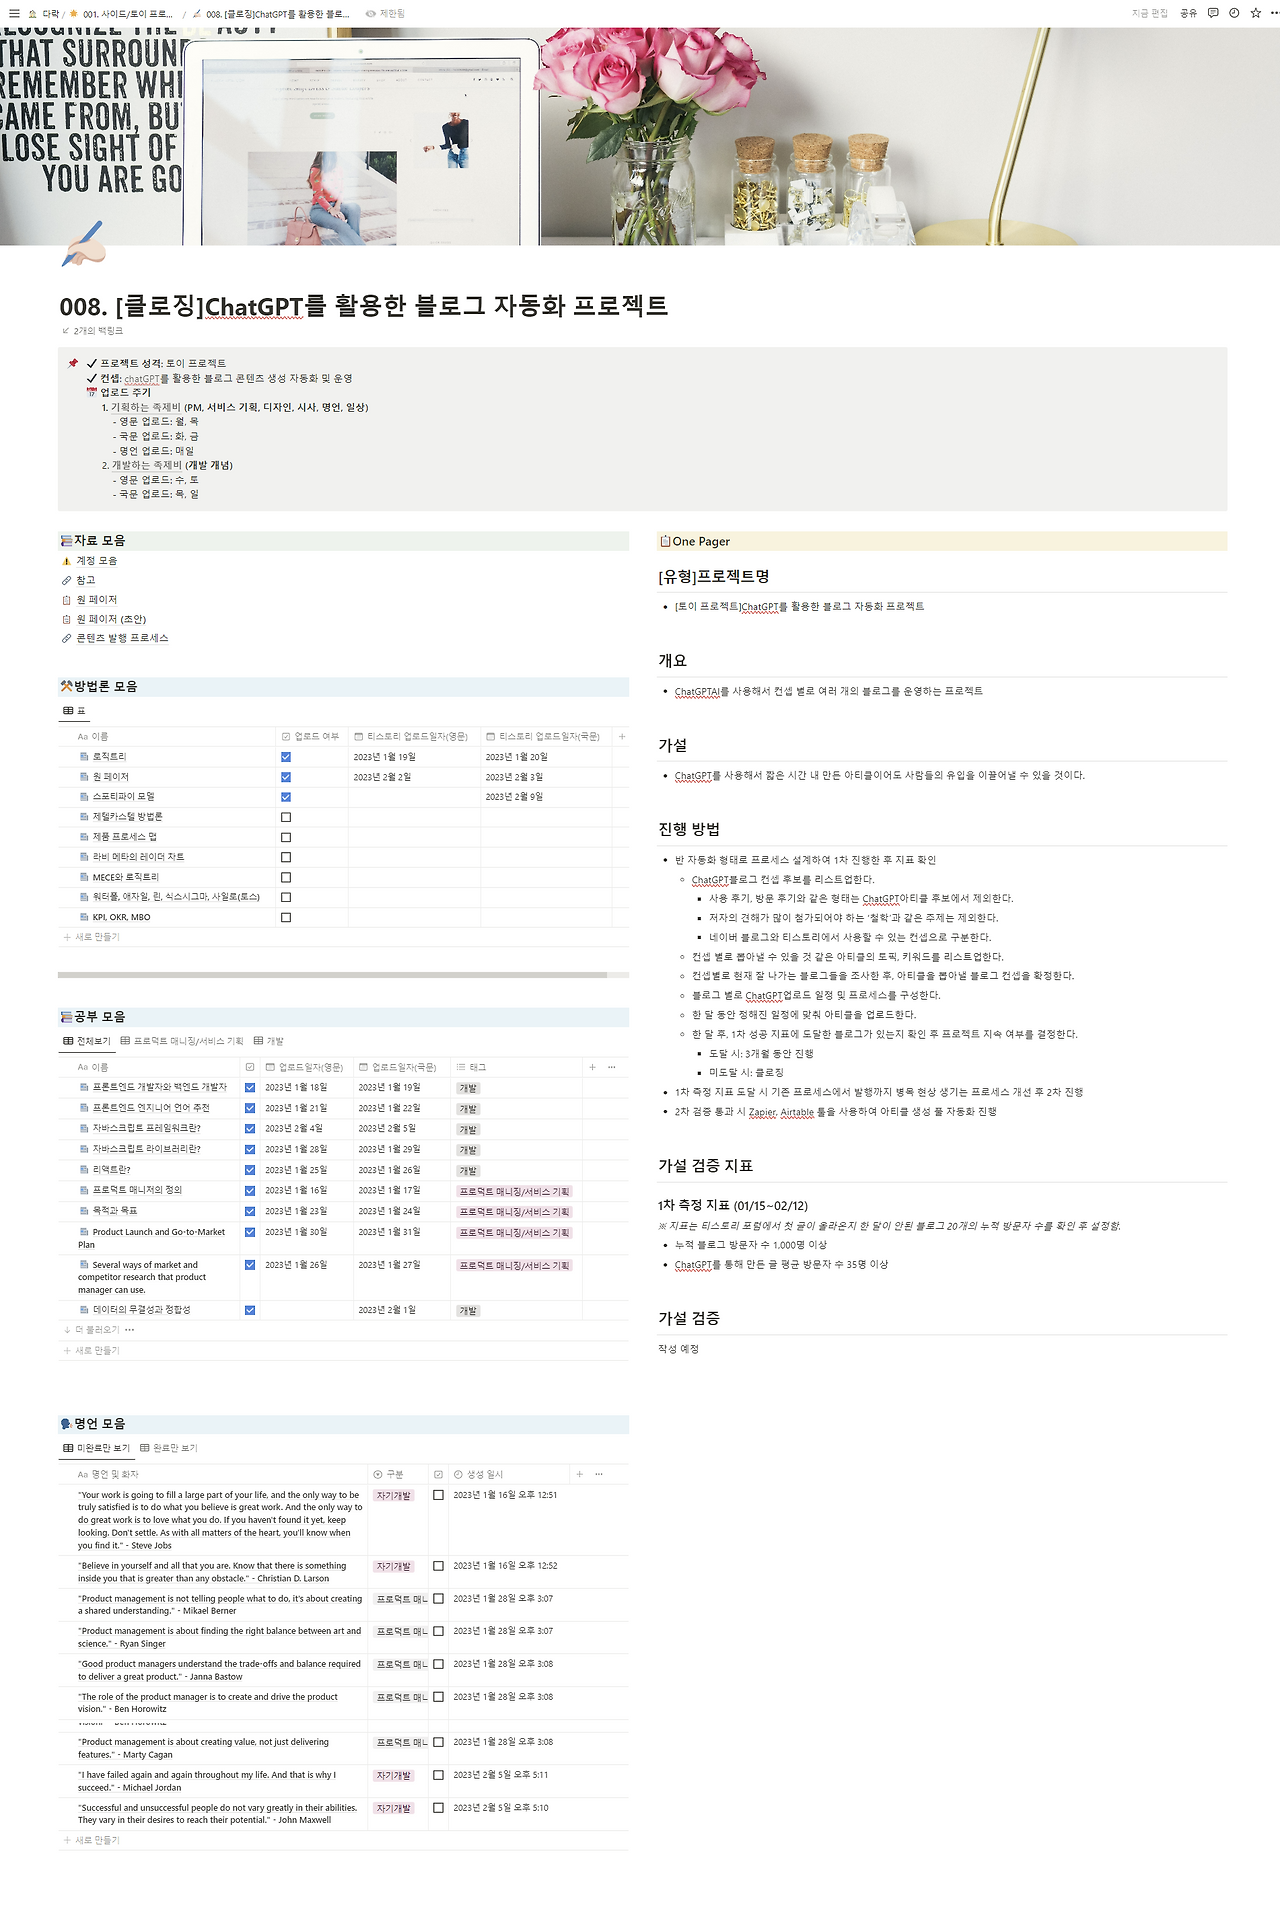This screenshot has height=1909, width=1280.
Task: Check 업로드 여부 for 제품 프로세스 맵
Action: [286, 837]
